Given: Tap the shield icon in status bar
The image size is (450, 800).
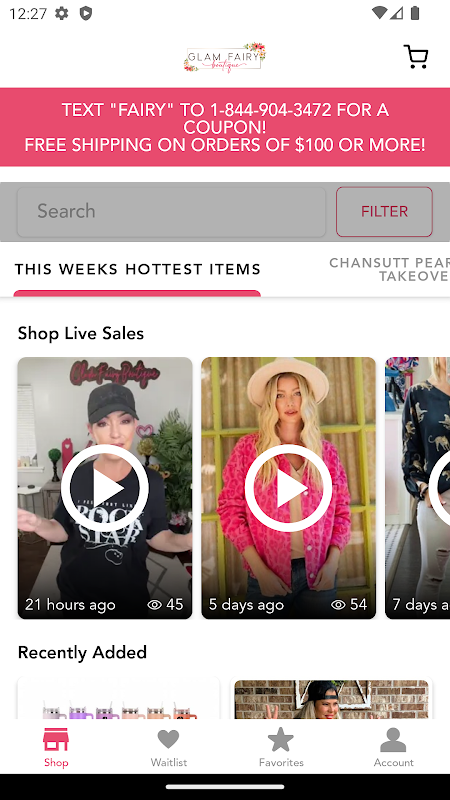Looking at the screenshot, I should 86,13.
